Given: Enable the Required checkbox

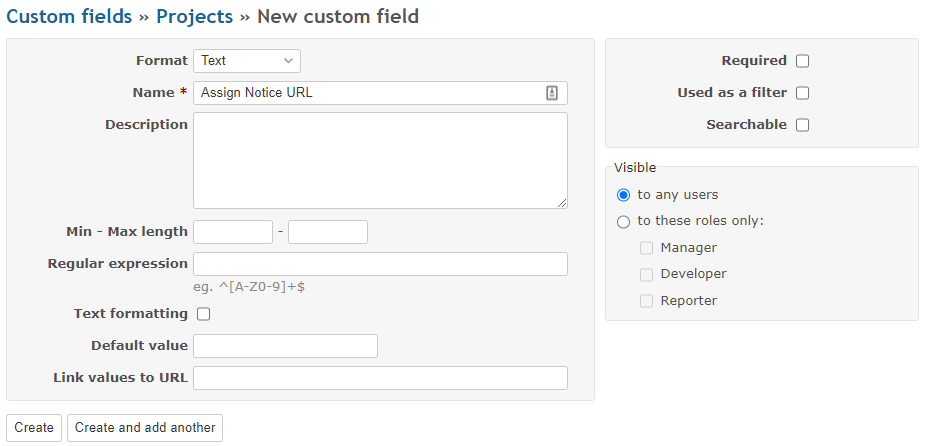Looking at the screenshot, I should tap(802, 61).
